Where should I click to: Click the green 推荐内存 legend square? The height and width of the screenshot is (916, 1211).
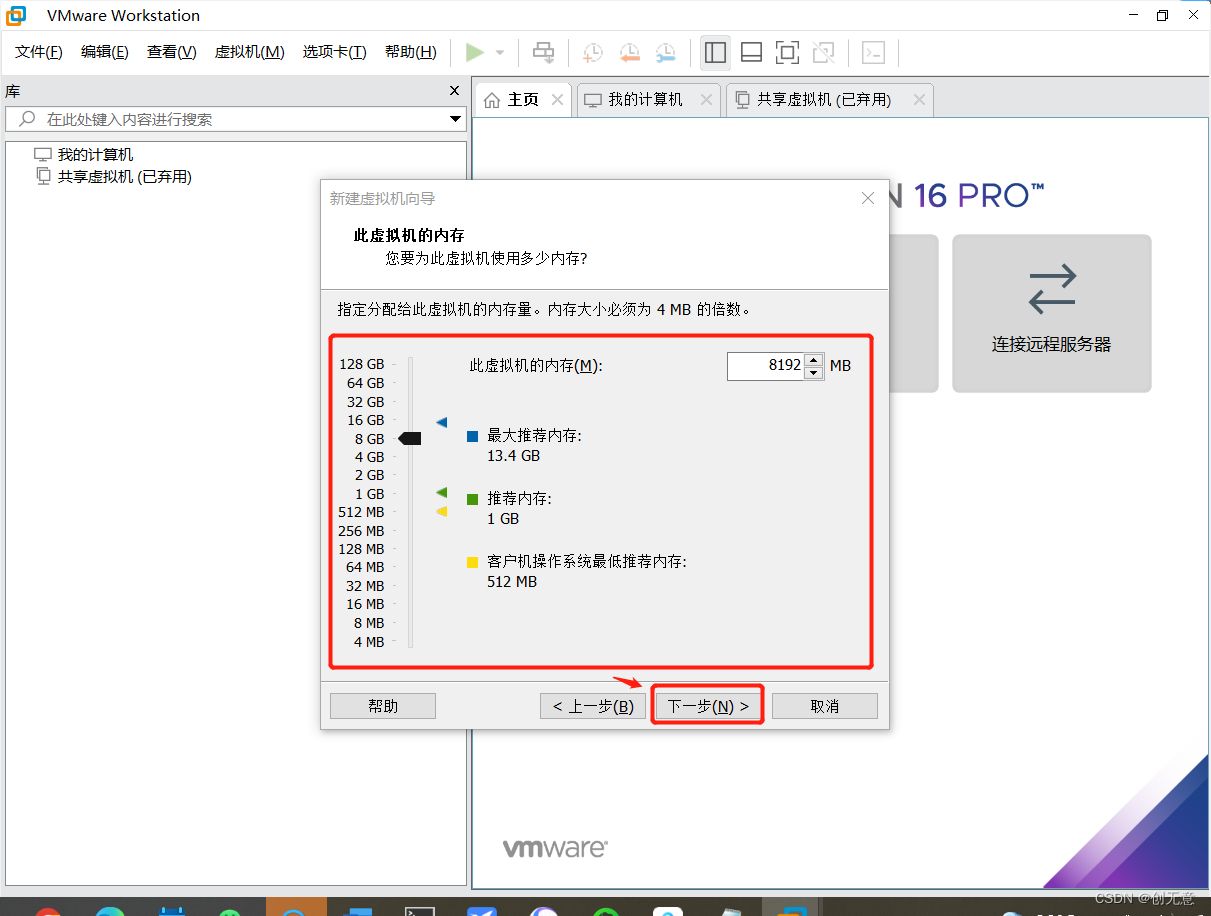[473, 499]
